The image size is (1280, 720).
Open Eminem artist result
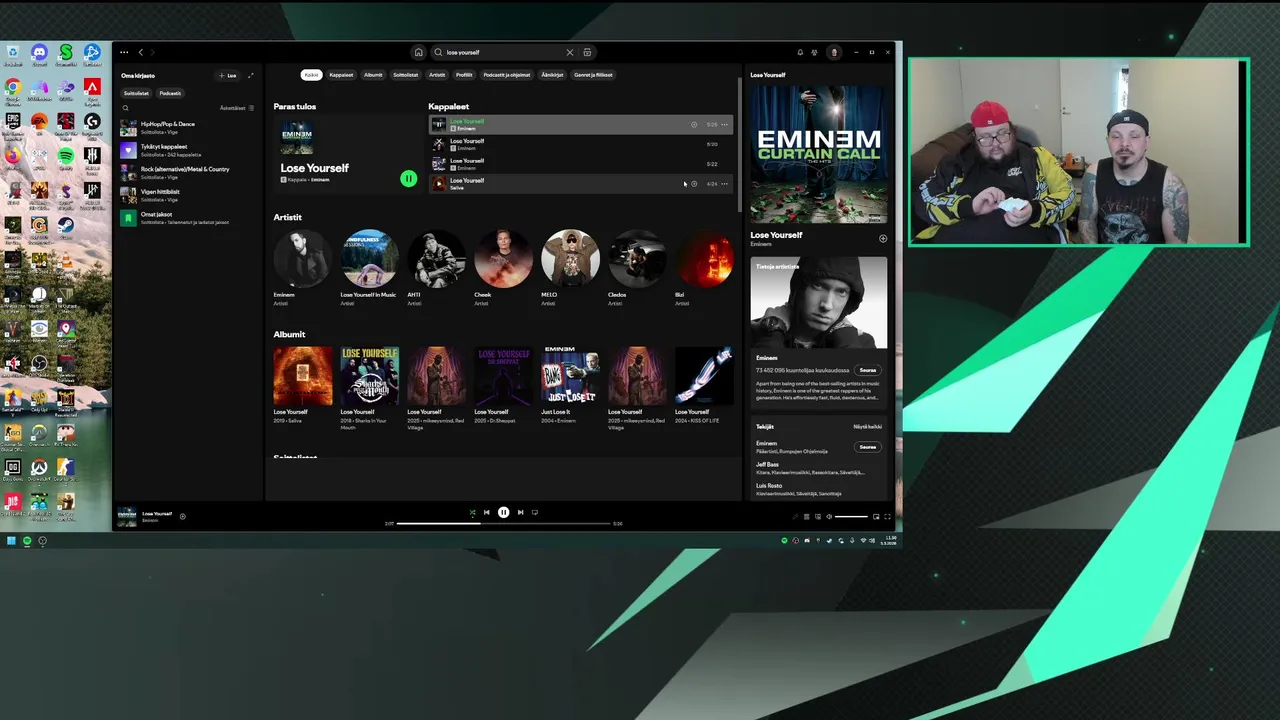(302, 267)
